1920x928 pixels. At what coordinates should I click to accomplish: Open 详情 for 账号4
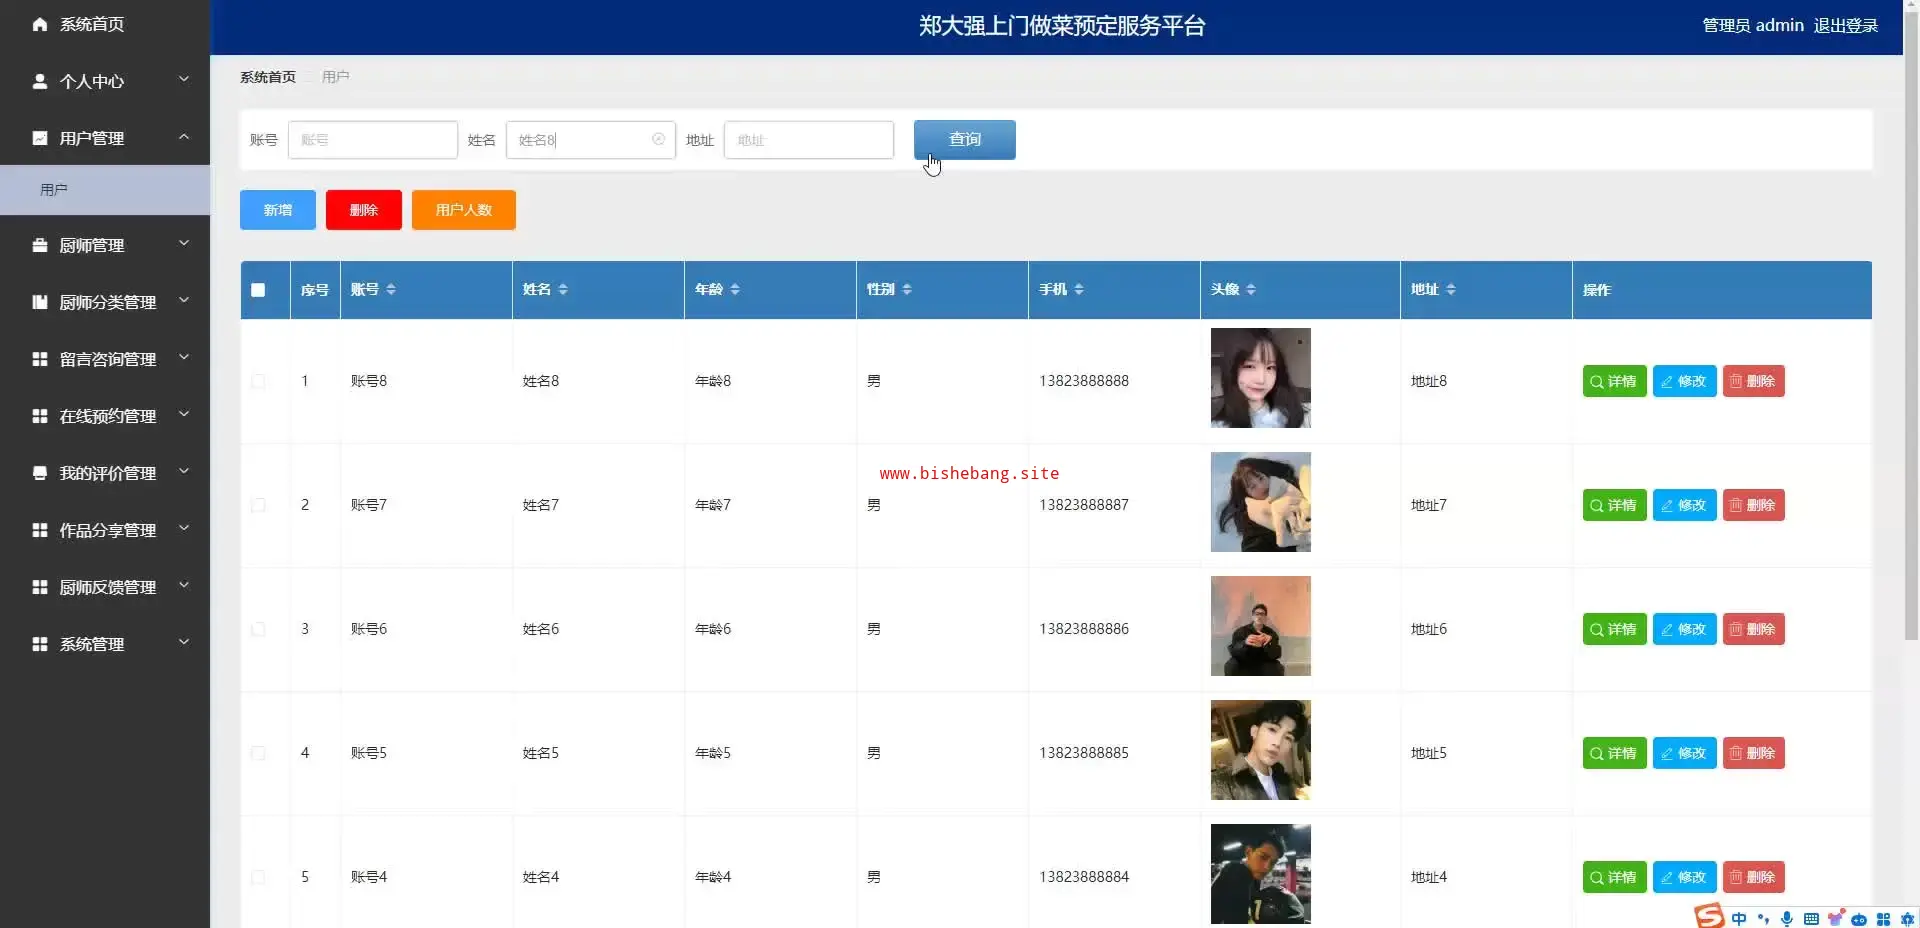[1614, 877]
